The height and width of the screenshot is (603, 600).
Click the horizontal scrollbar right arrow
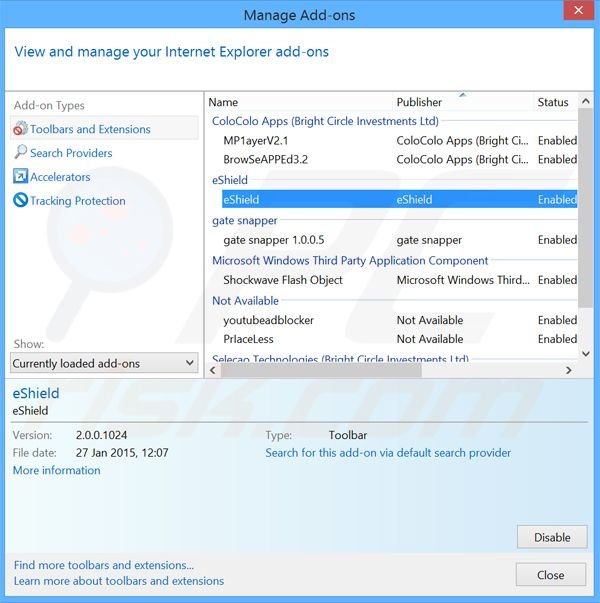569,370
